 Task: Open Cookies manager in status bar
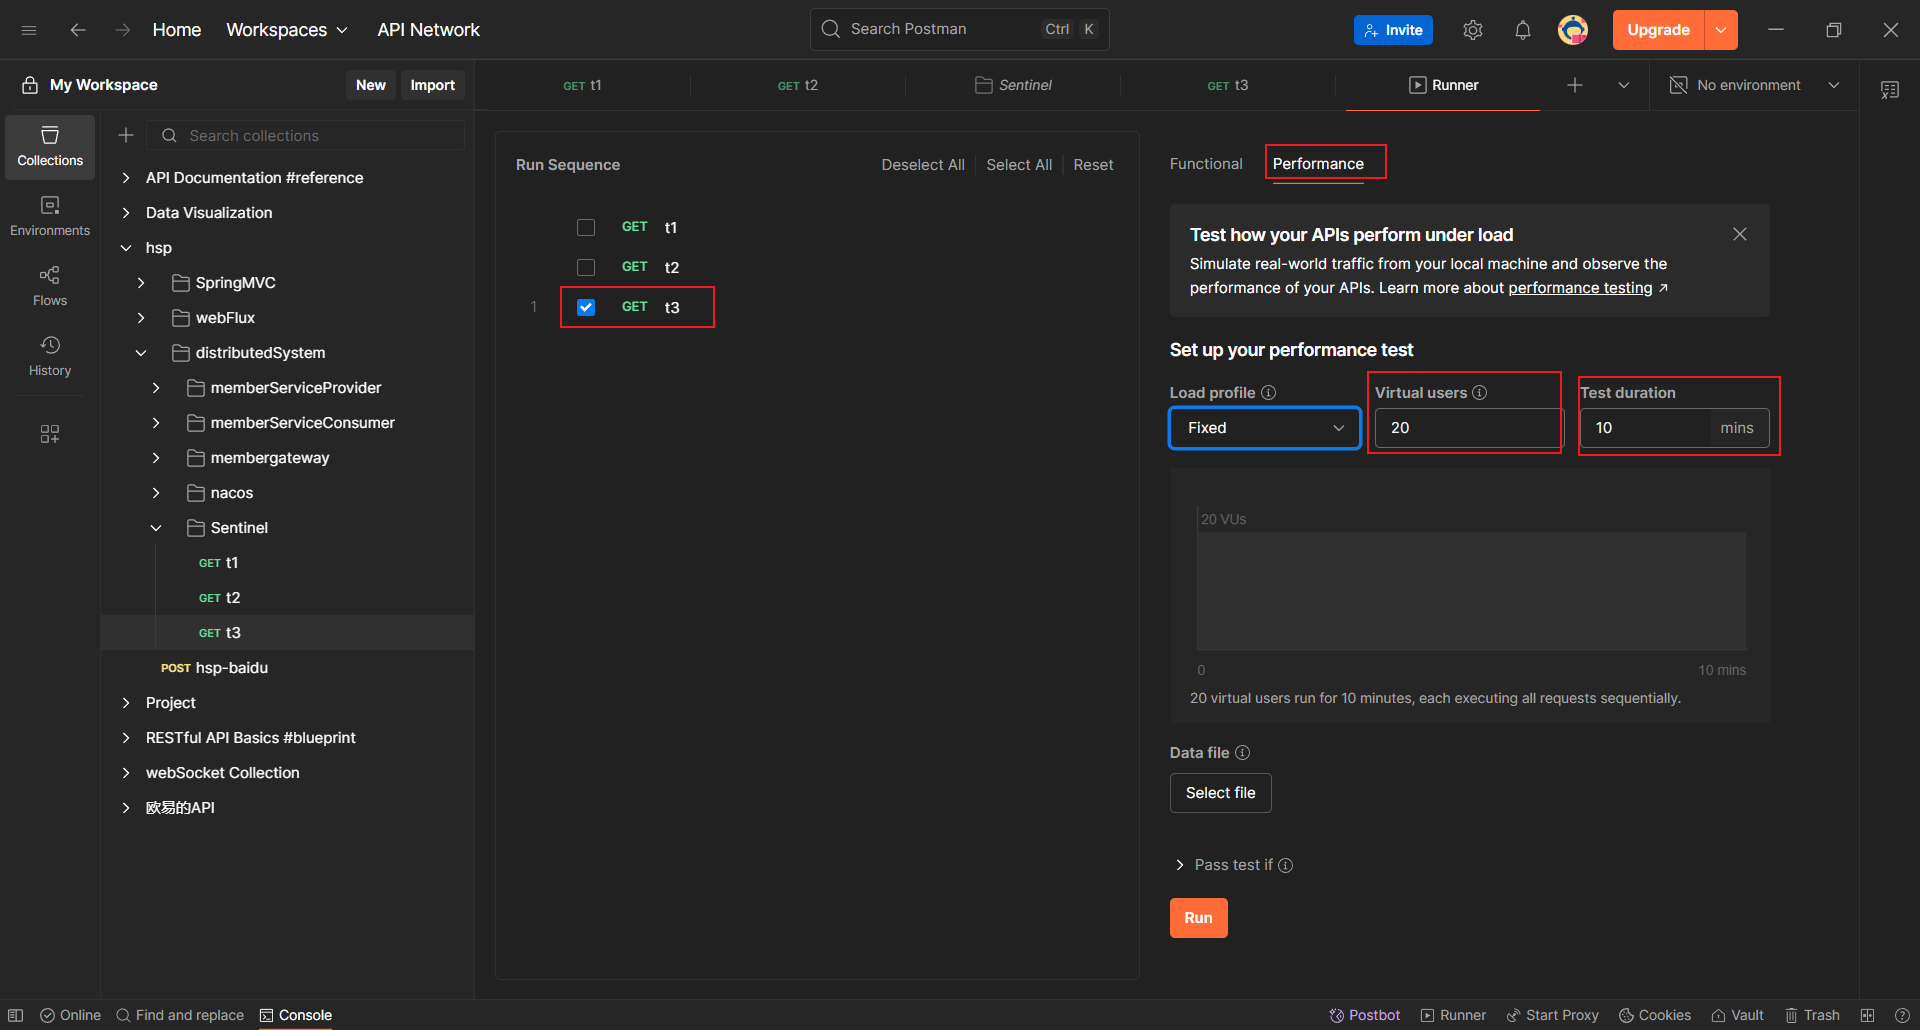click(1655, 1015)
